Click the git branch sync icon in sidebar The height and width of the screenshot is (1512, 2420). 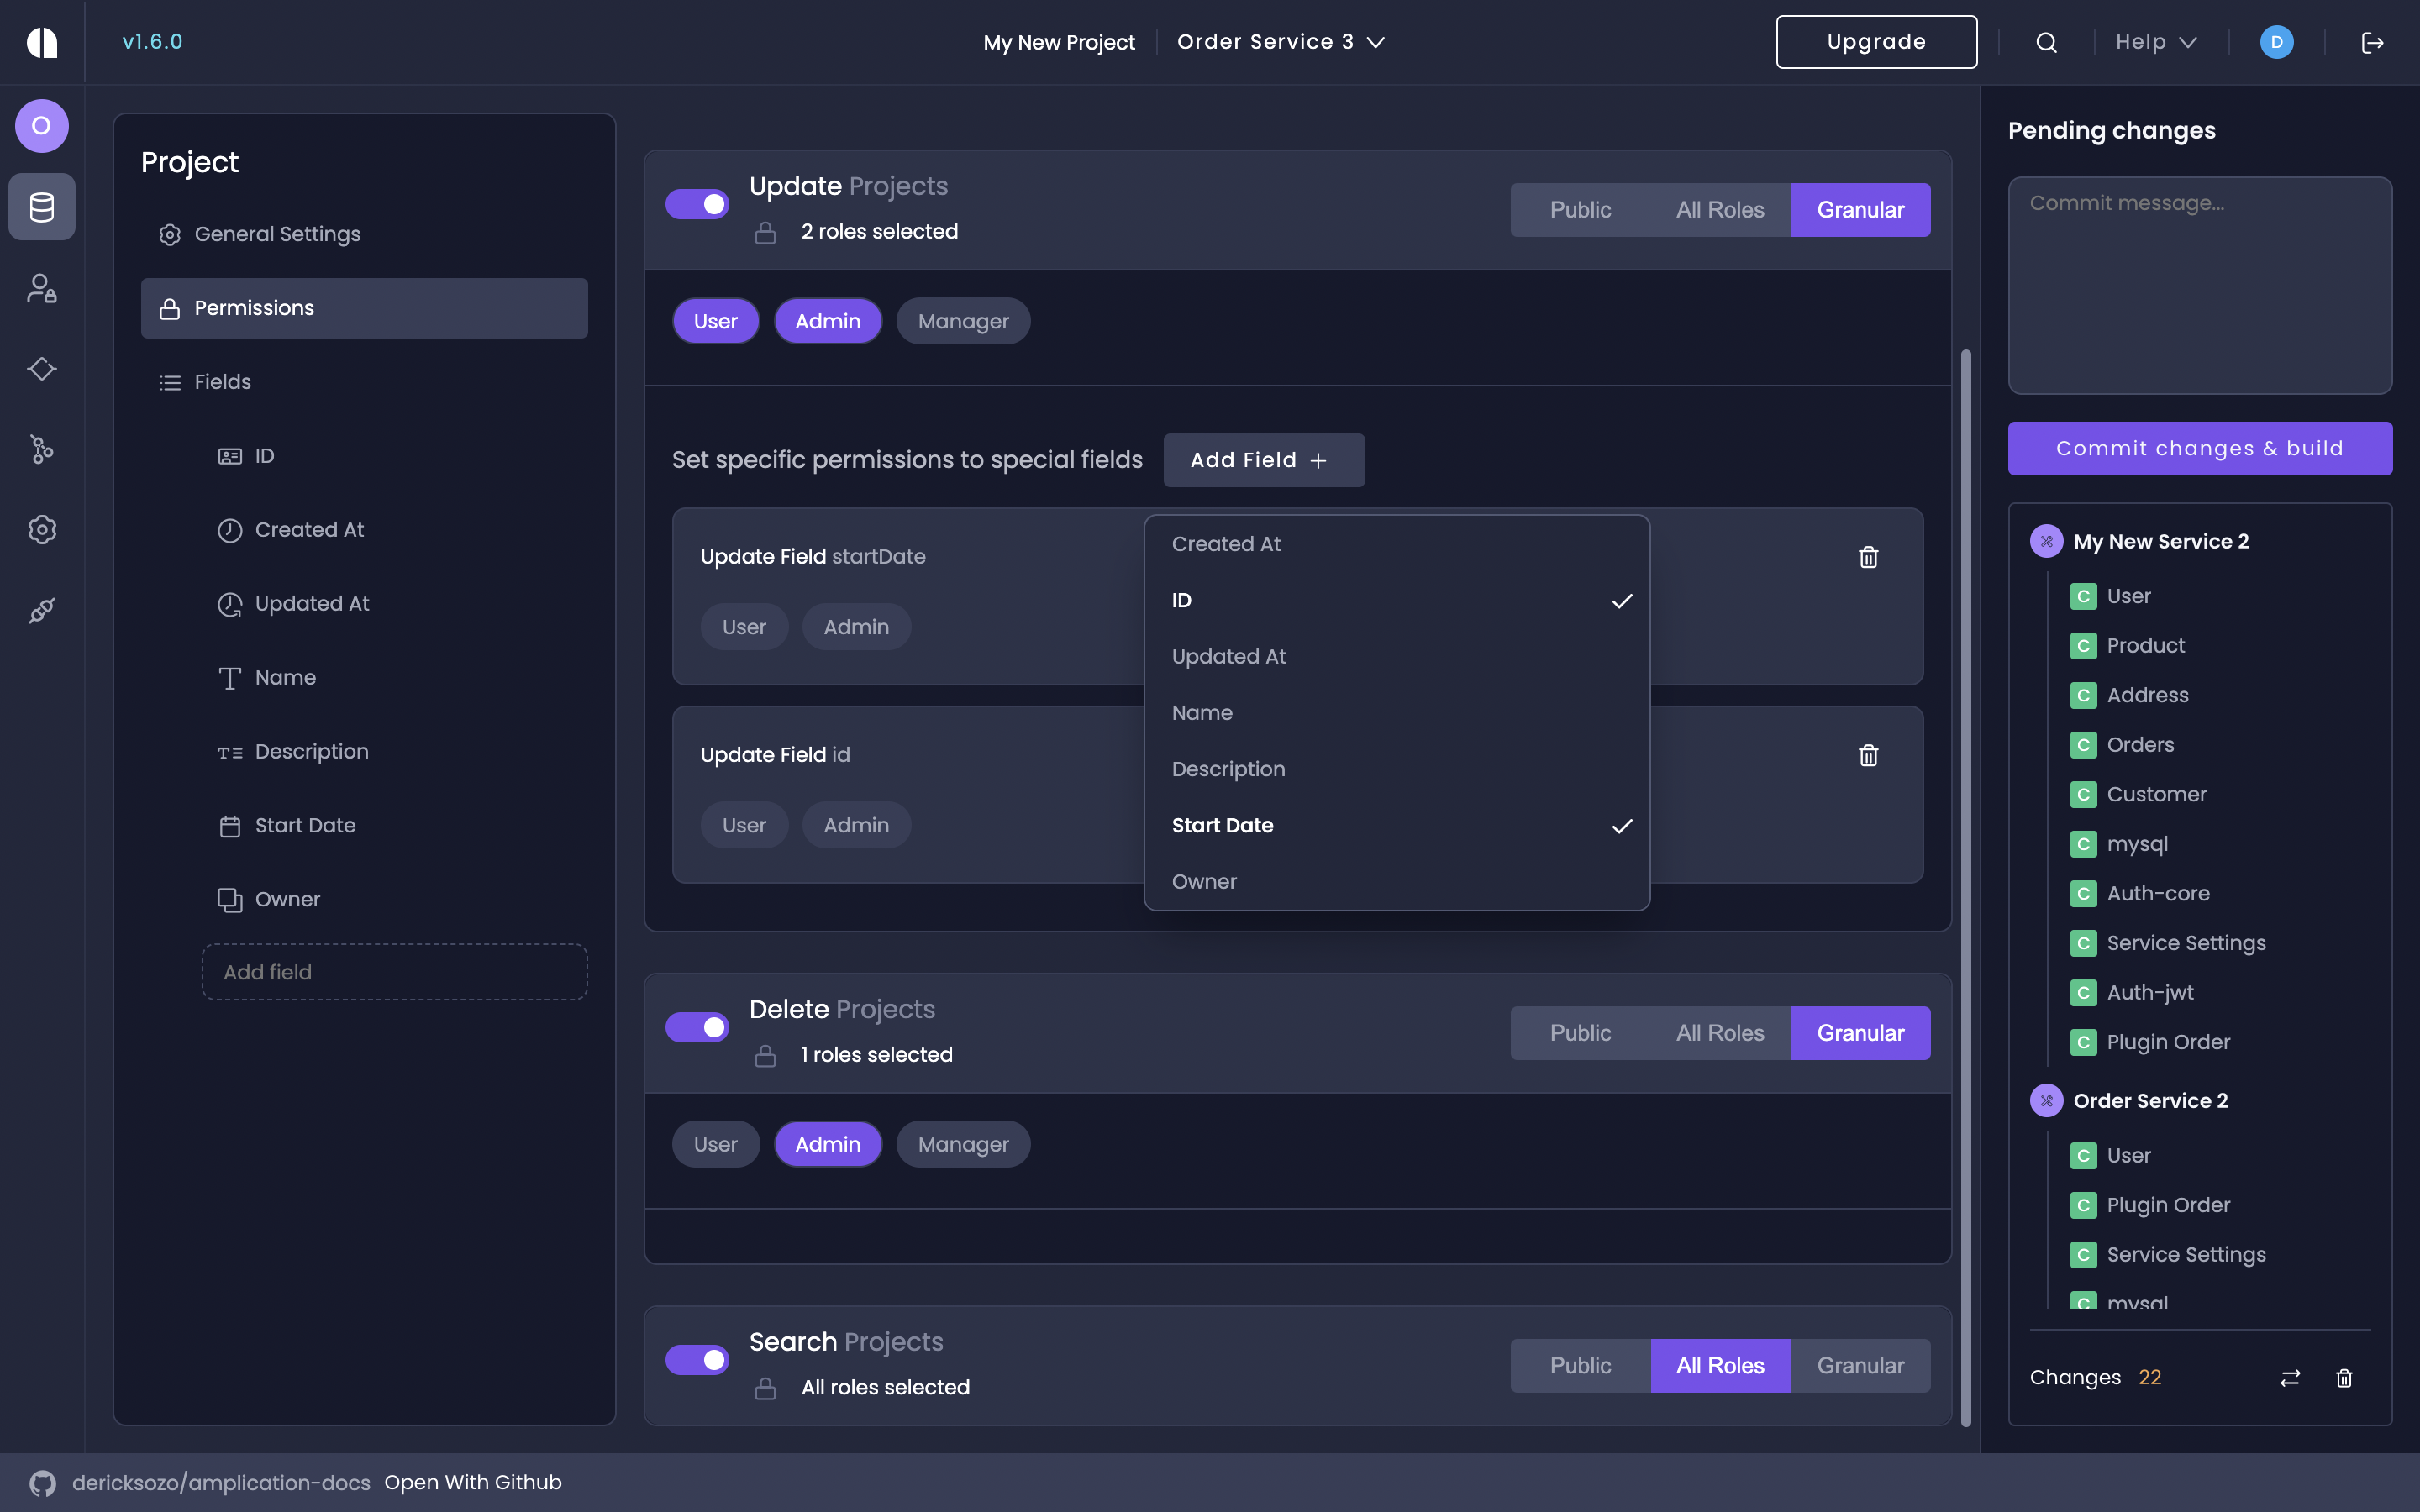pos(41,449)
